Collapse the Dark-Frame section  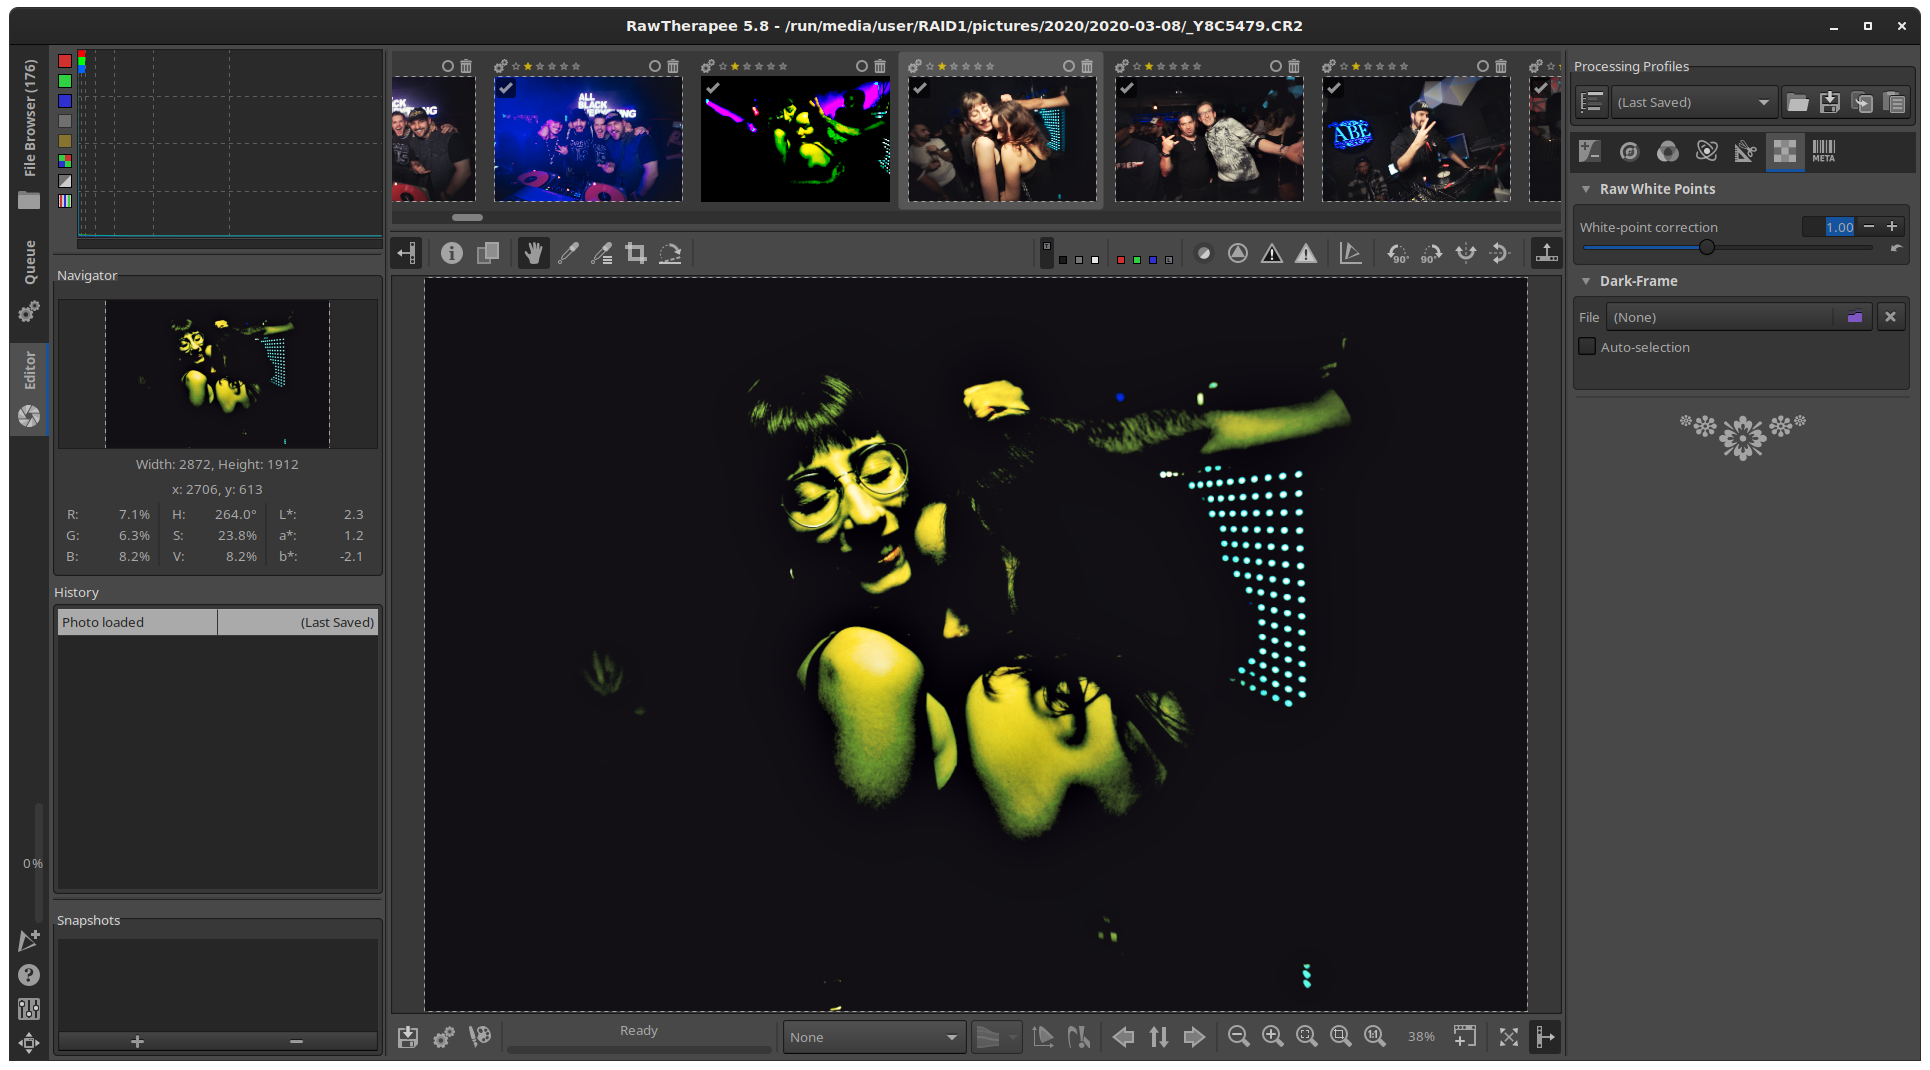coord(1586,281)
